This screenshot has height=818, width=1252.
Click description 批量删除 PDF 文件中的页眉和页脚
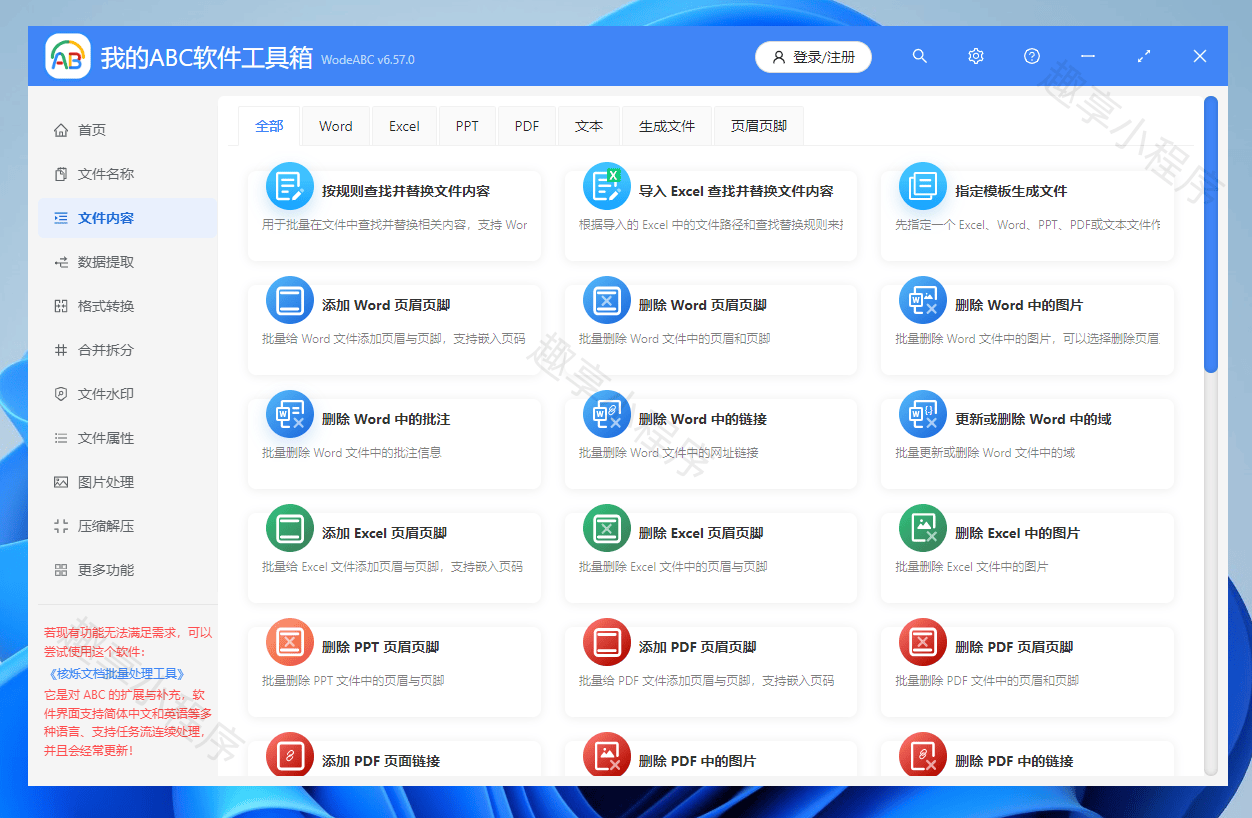click(987, 681)
